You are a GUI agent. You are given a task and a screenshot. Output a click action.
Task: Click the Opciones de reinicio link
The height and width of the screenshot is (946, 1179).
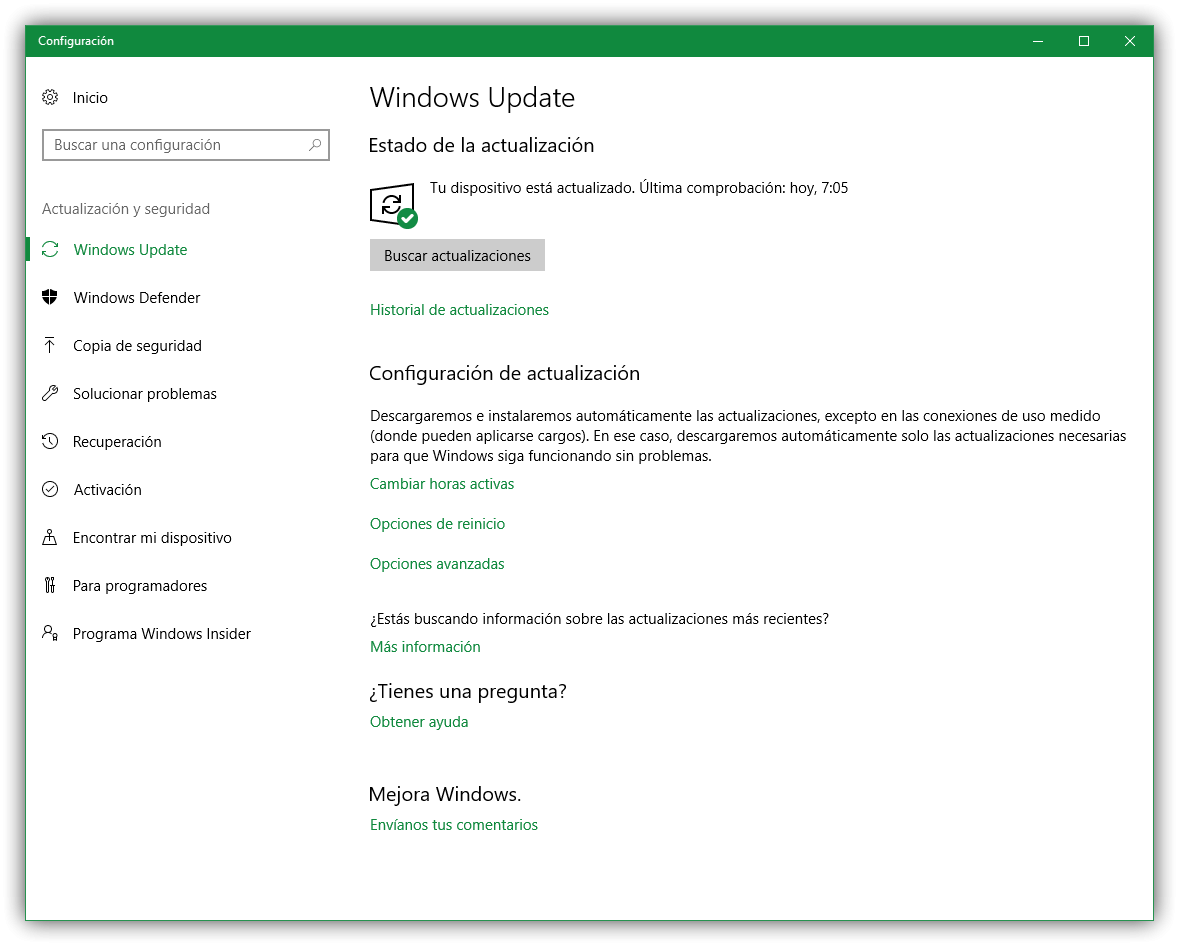(x=438, y=523)
